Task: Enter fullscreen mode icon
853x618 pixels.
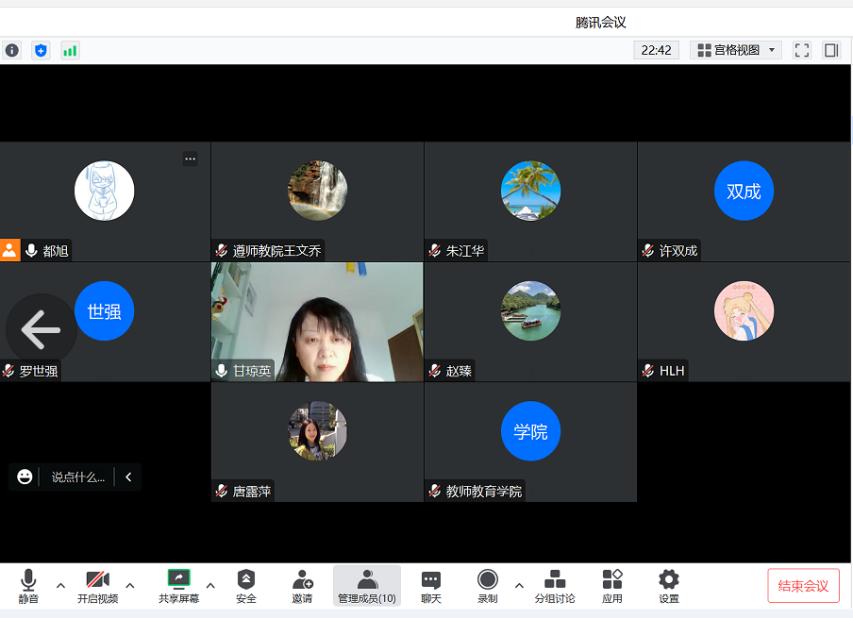Action: pos(802,50)
